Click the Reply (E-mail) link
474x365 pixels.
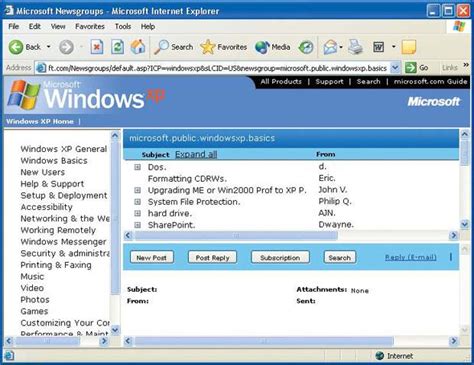click(411, 257)
